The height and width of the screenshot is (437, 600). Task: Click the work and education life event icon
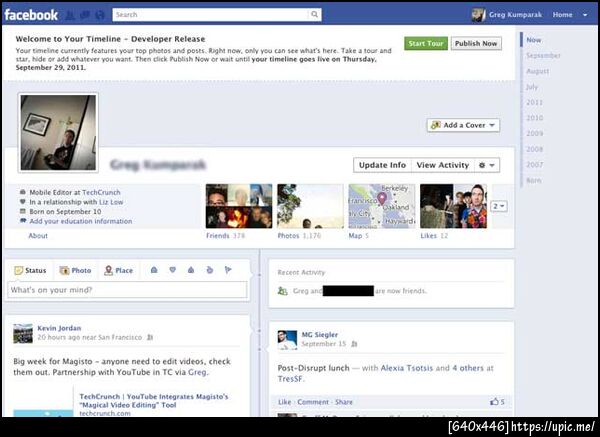154,270
